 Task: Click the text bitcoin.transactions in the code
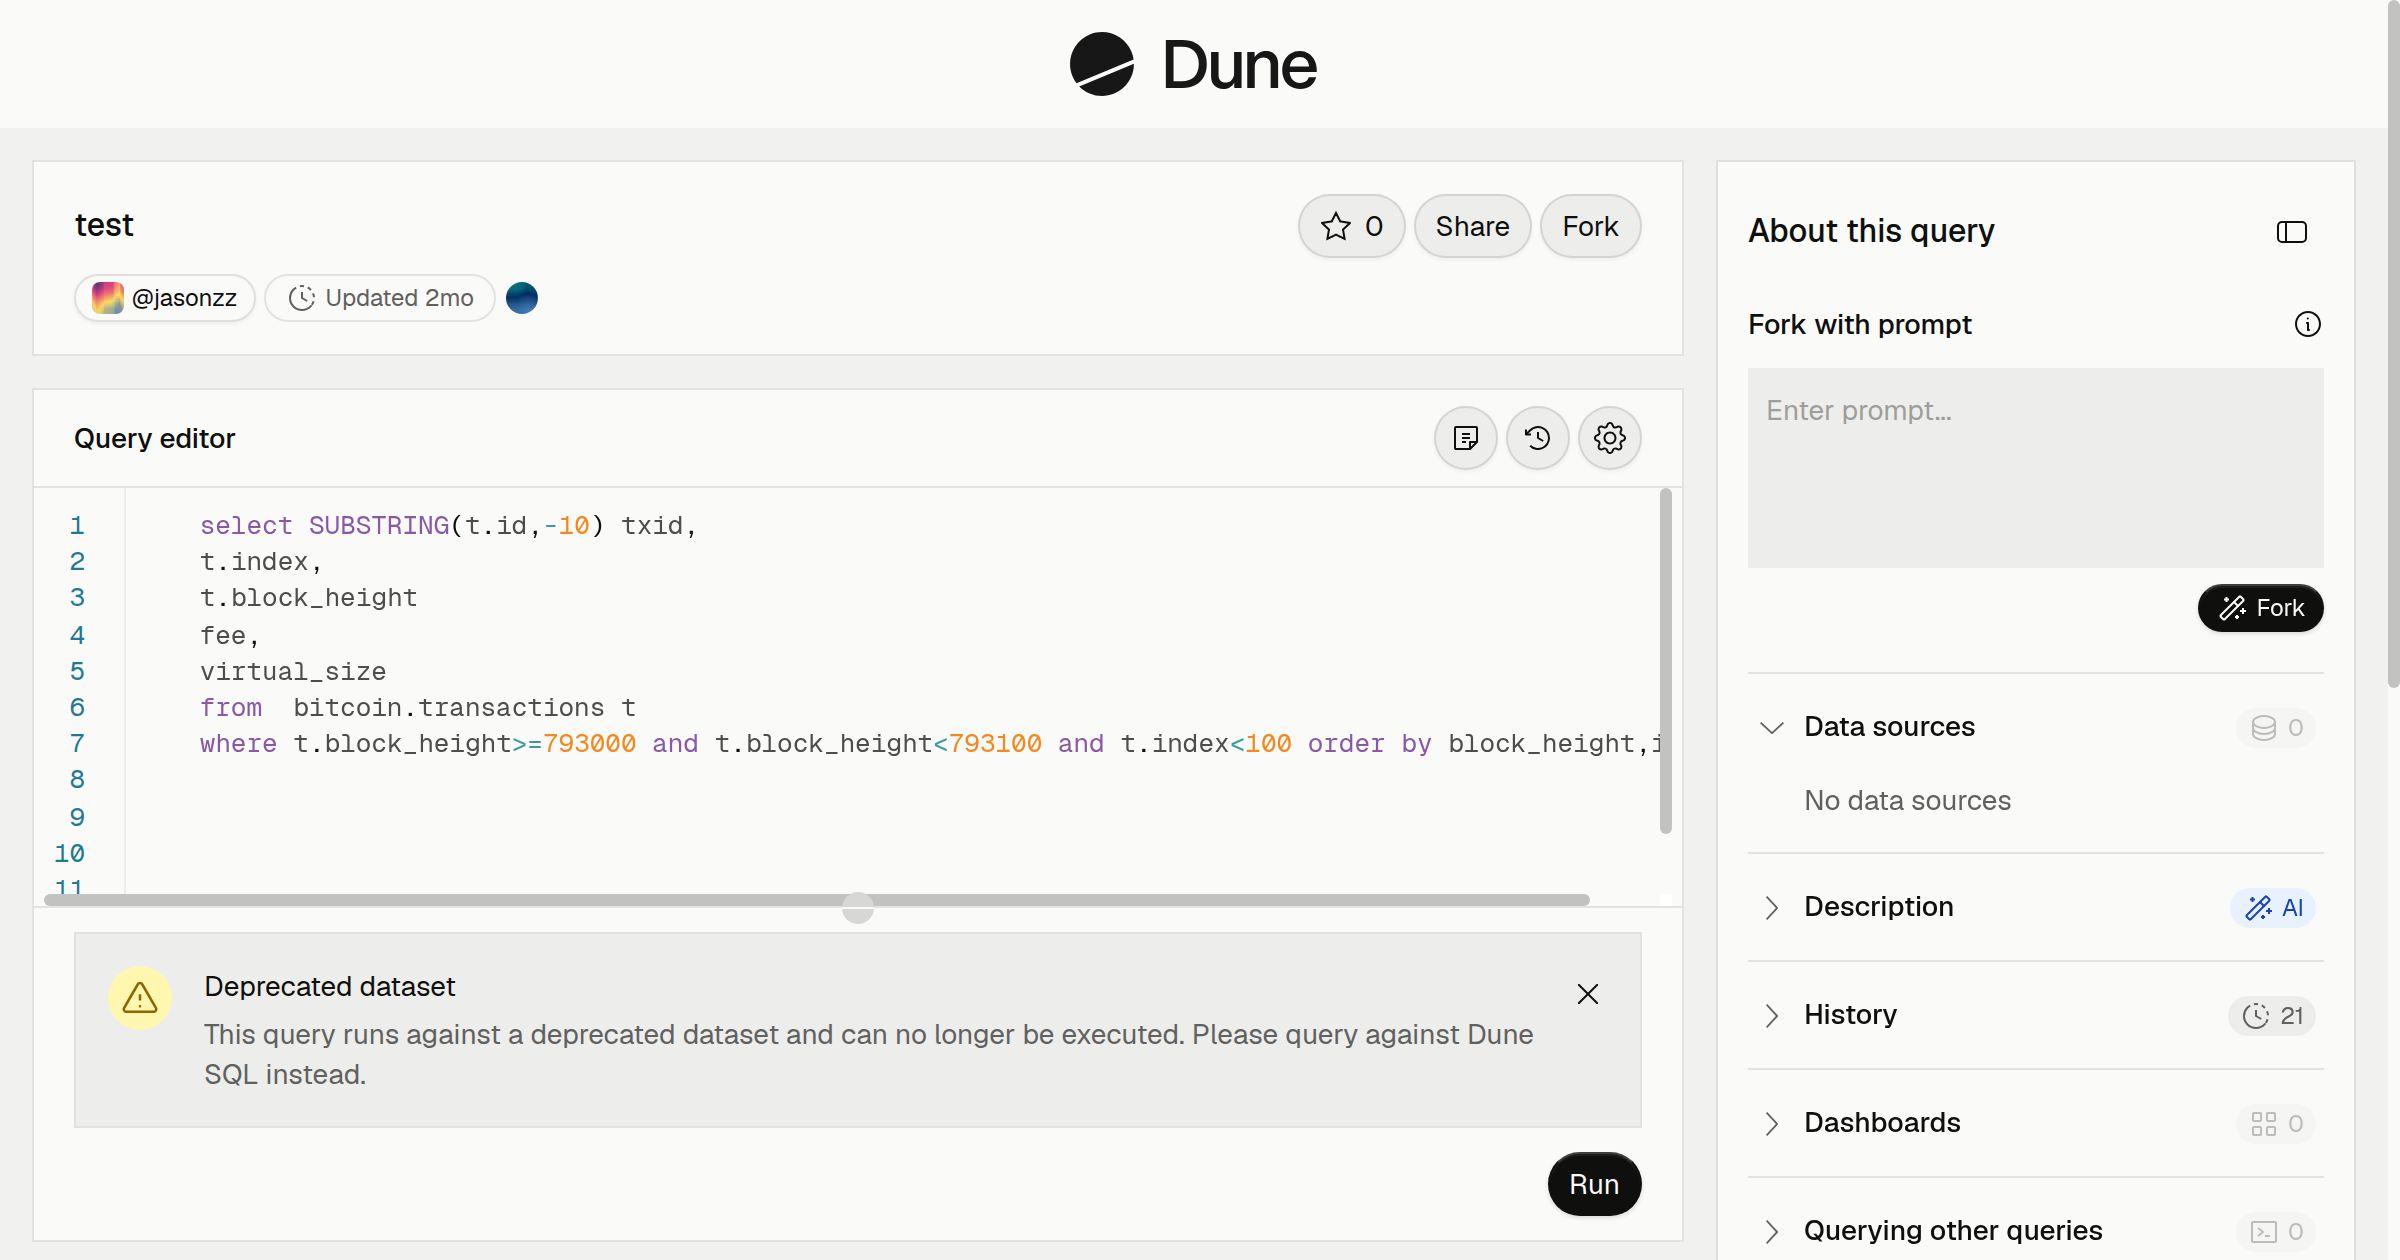coord(449,708)
